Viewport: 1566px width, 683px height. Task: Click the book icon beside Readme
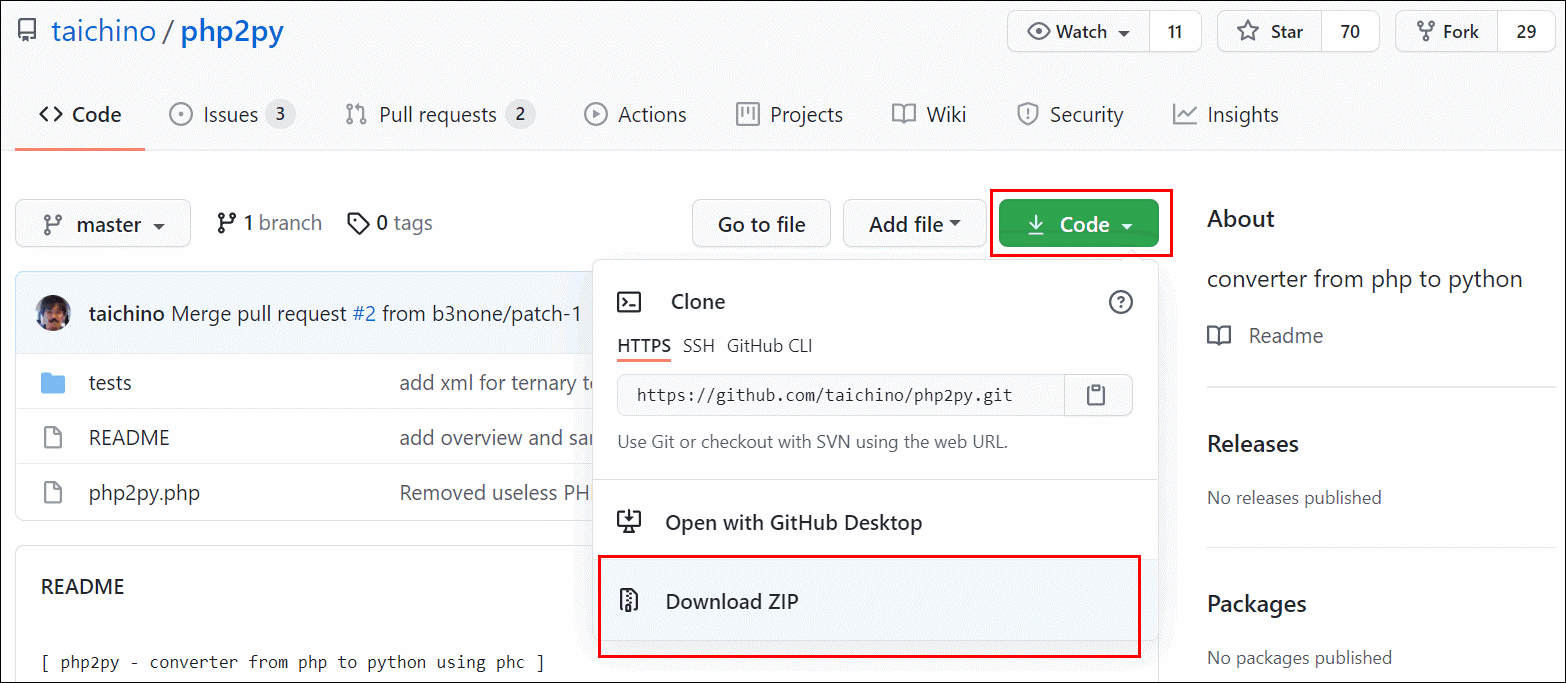[1219, 336]
